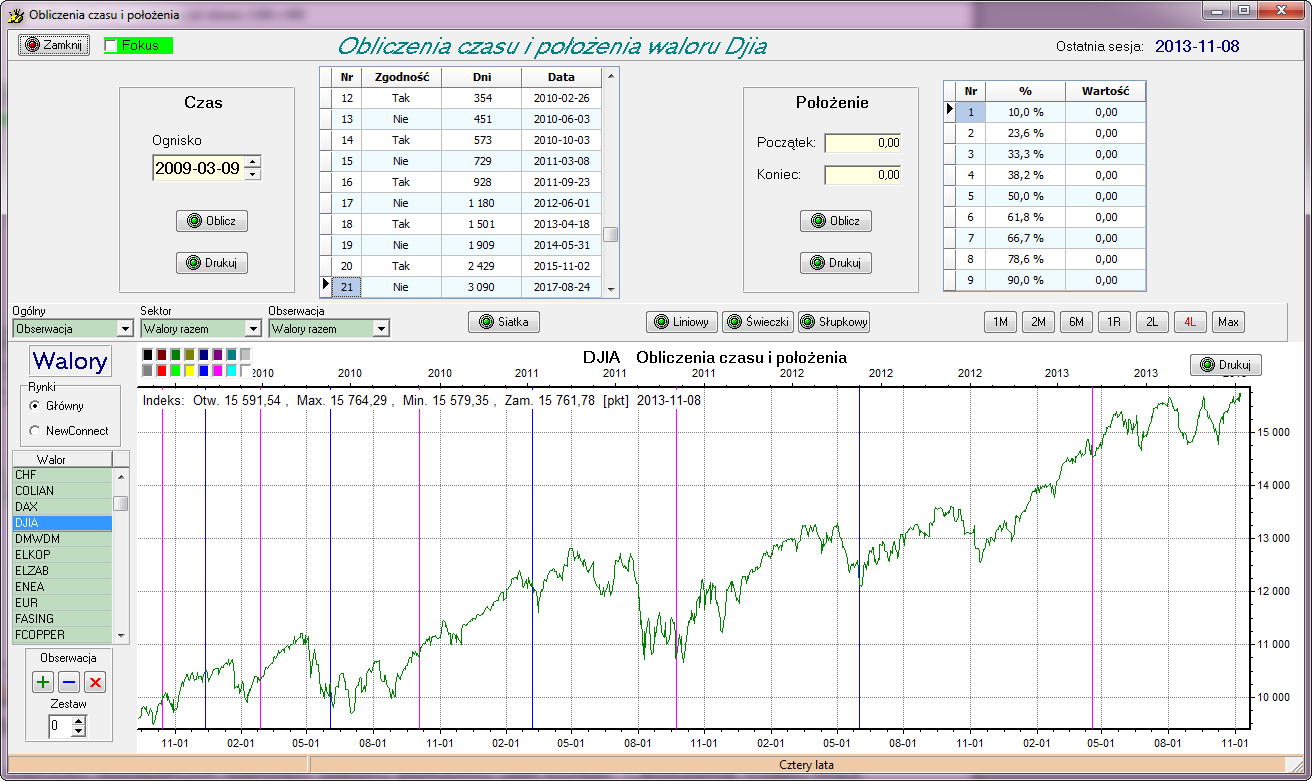1312x781 pixels.
Task: Click the Wartość column header
Action: (x=1105, y=91)
